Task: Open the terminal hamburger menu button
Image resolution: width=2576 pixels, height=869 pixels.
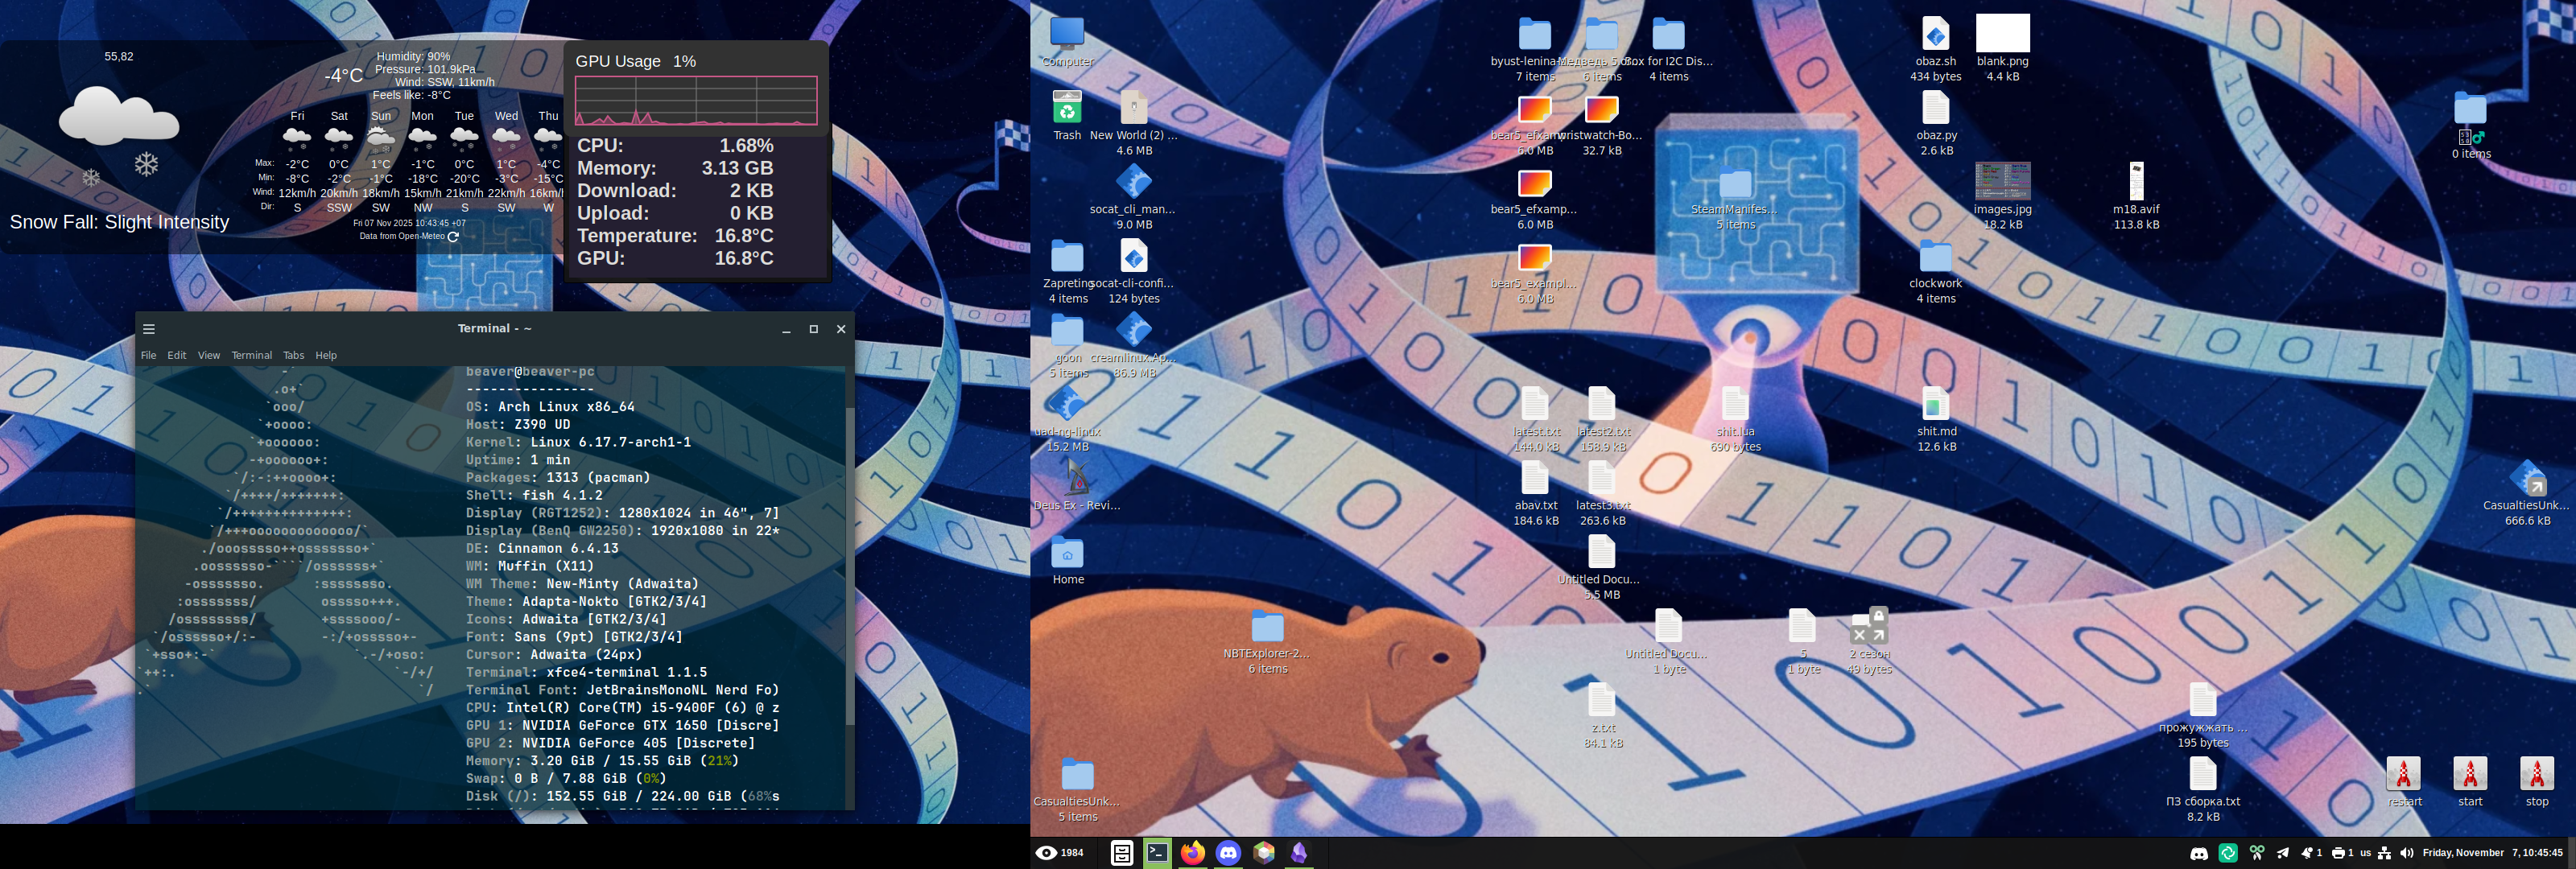Action: coord(149,329)
